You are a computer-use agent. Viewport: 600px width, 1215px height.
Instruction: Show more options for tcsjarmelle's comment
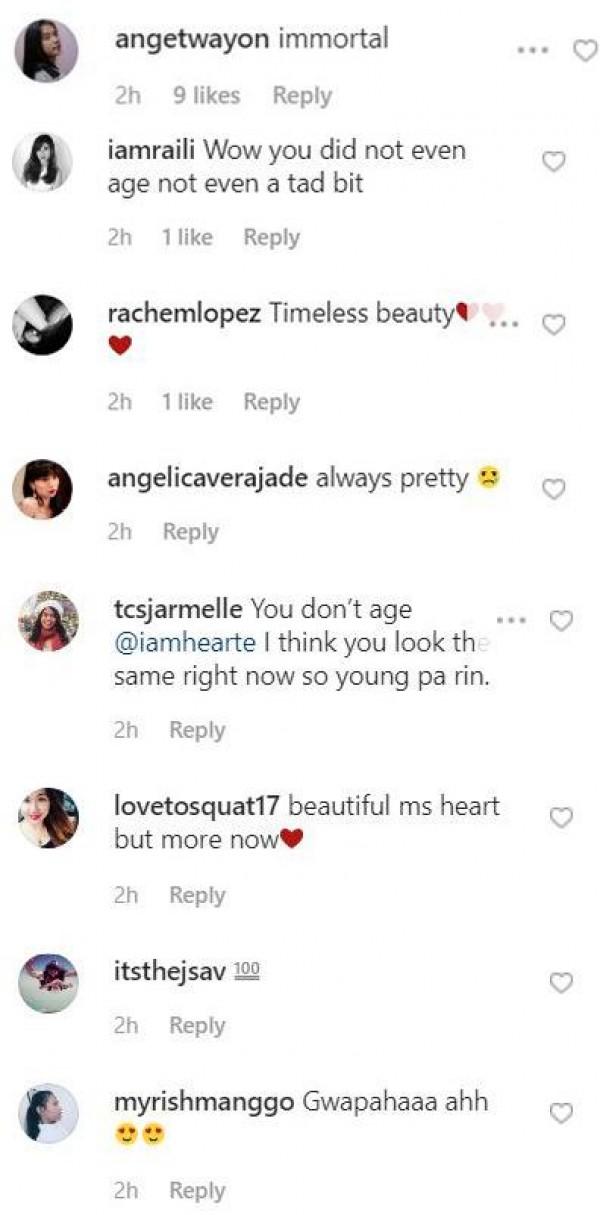[x=511, y=620]
